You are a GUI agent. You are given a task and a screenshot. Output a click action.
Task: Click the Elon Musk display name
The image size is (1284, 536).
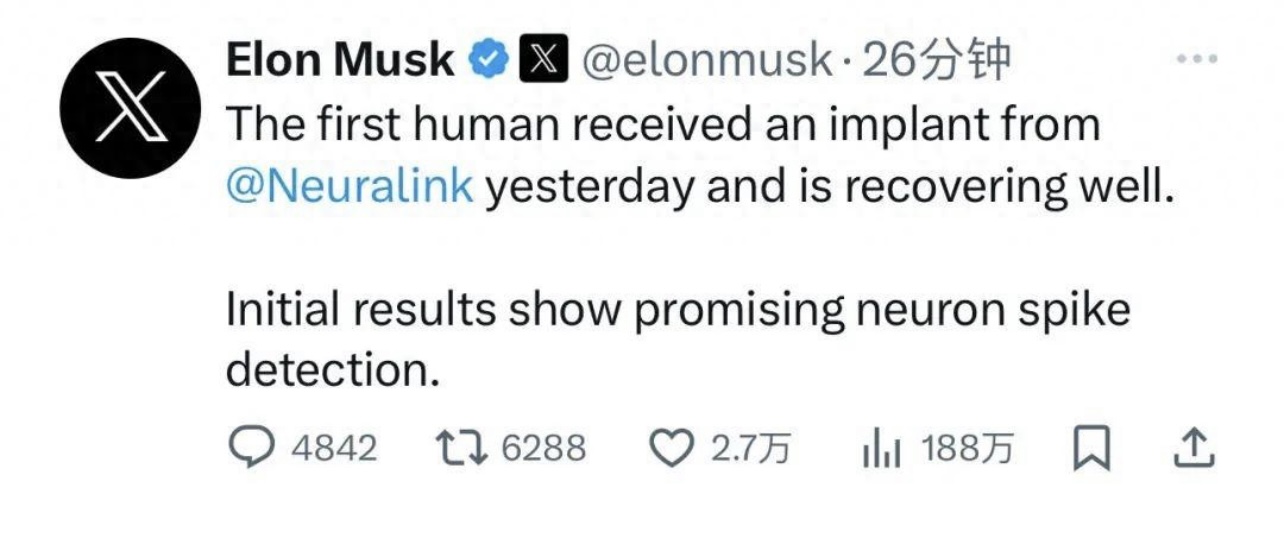click(340, 62)
